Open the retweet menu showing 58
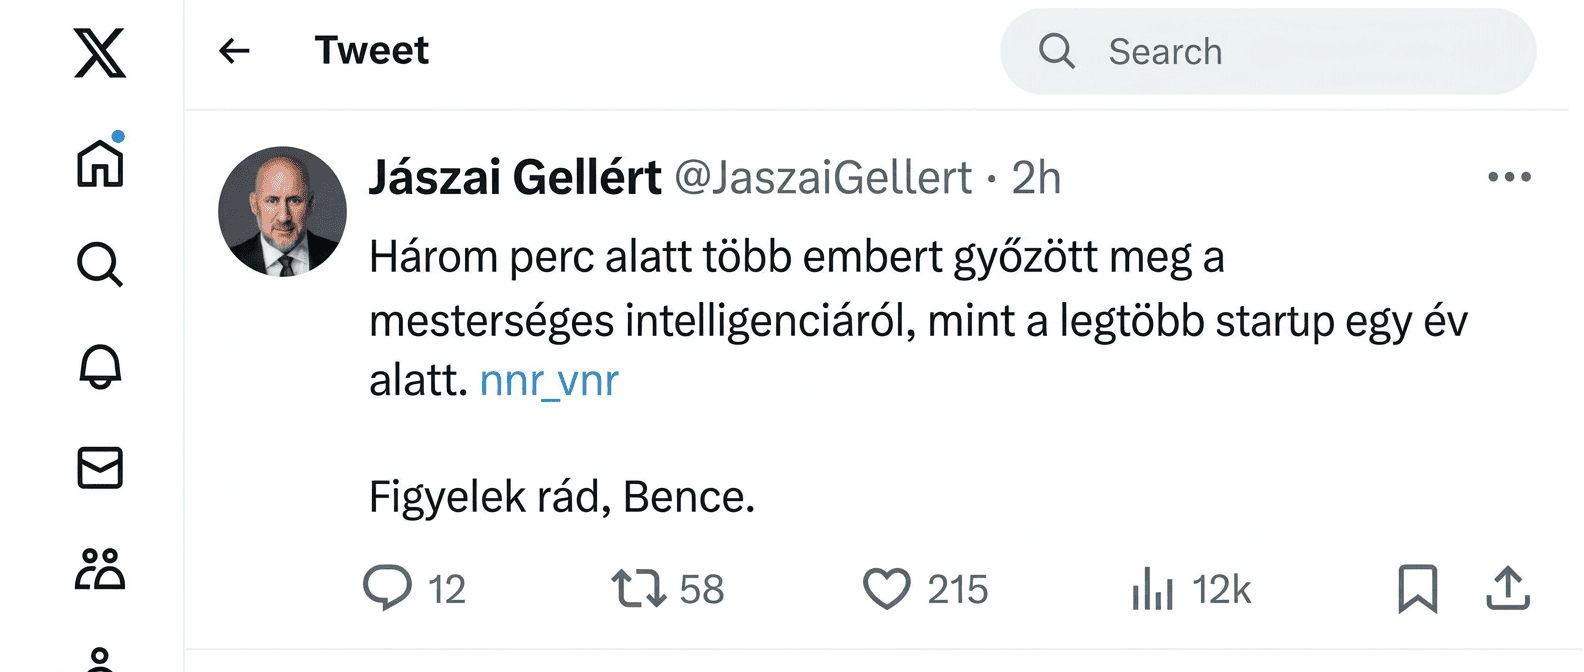1584x672 pixels. click(639, 588)
